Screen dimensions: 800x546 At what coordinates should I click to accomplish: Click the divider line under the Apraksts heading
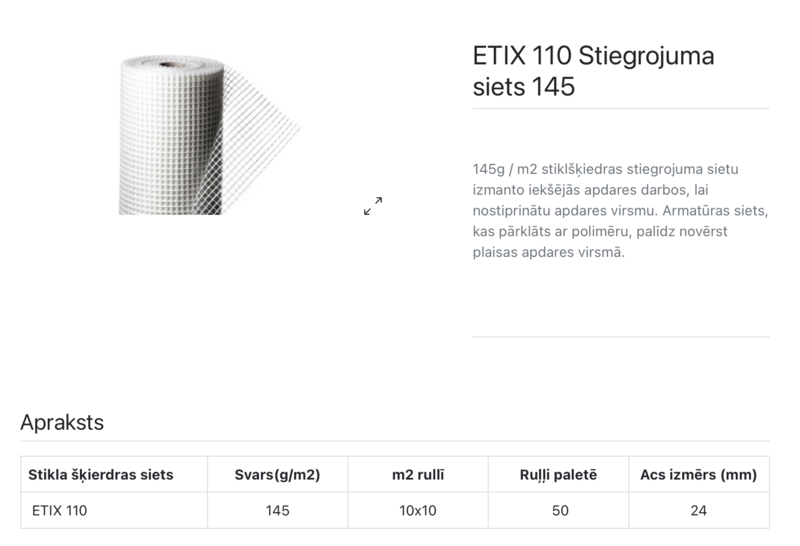click(x=395, y=441)
